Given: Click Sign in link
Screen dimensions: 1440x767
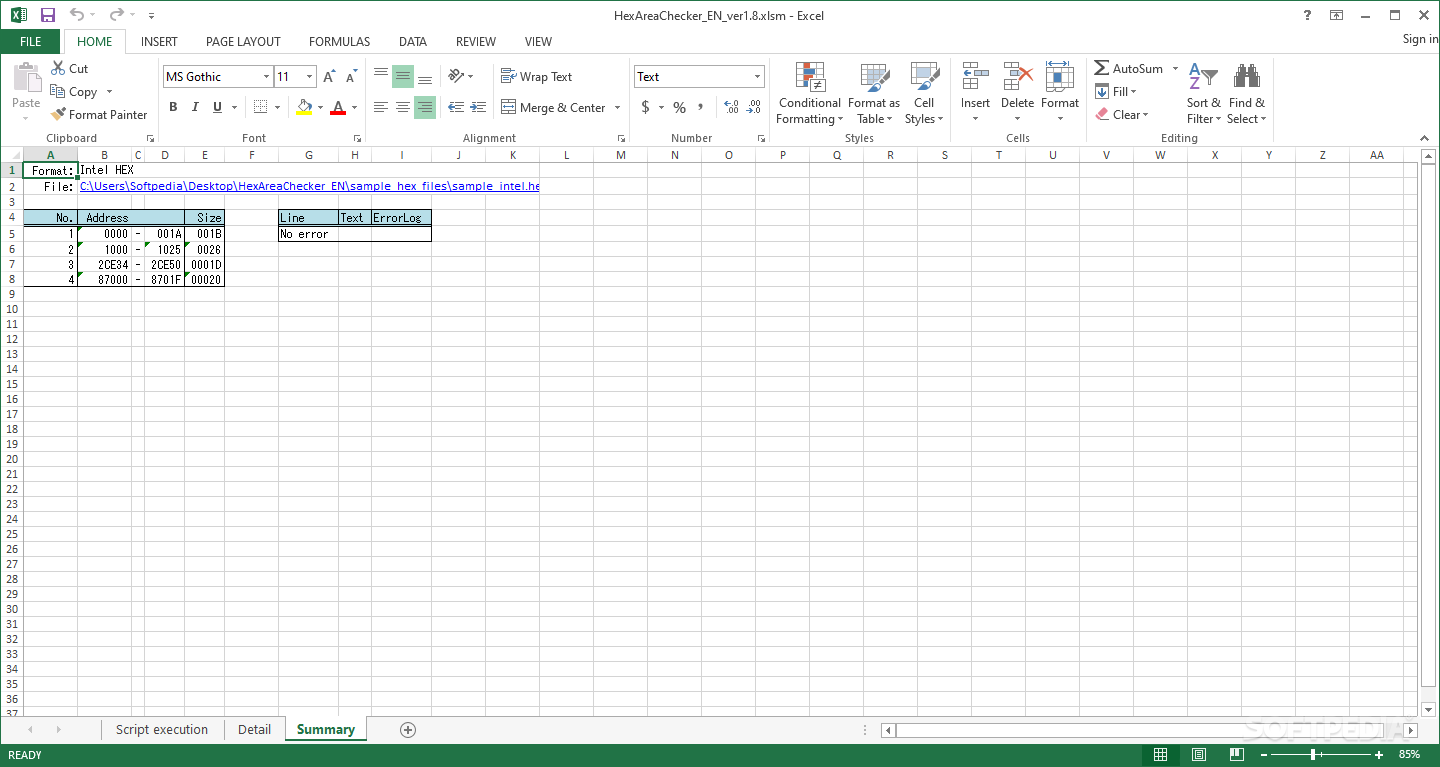Looking at the screenshot, I should (1420, 39).
